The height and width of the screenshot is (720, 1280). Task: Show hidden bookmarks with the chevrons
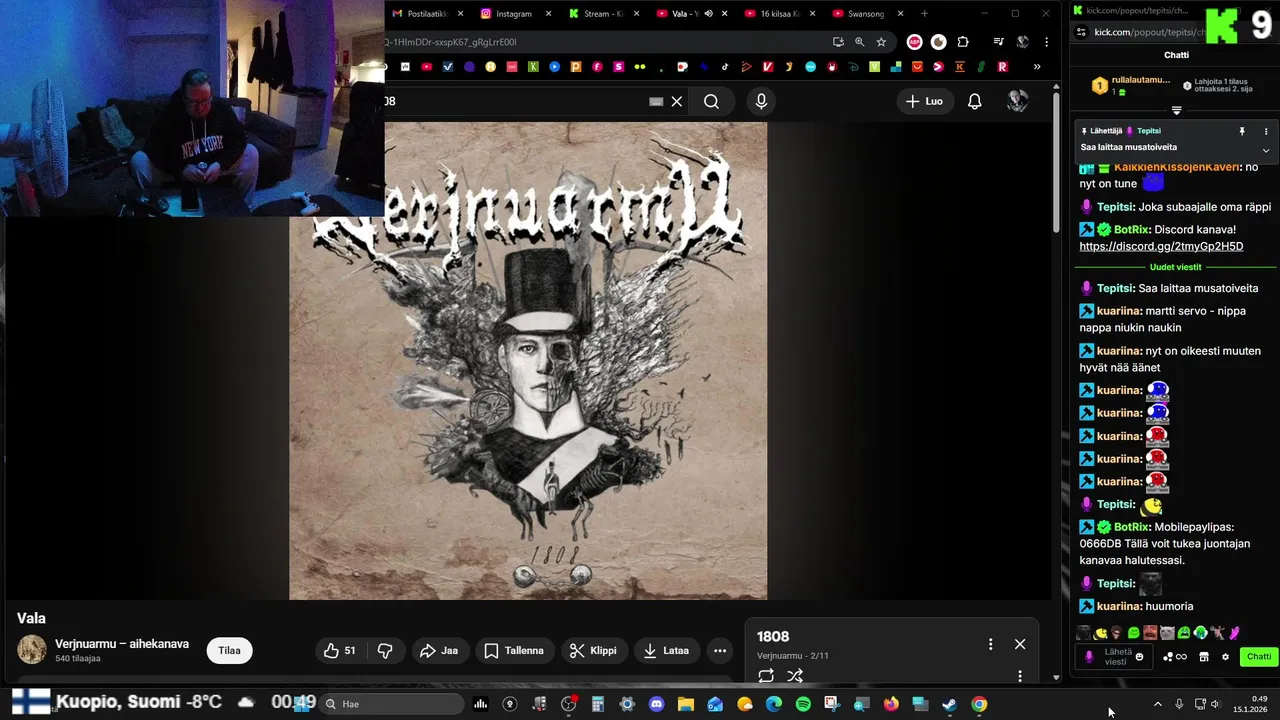coord(1036,67)
